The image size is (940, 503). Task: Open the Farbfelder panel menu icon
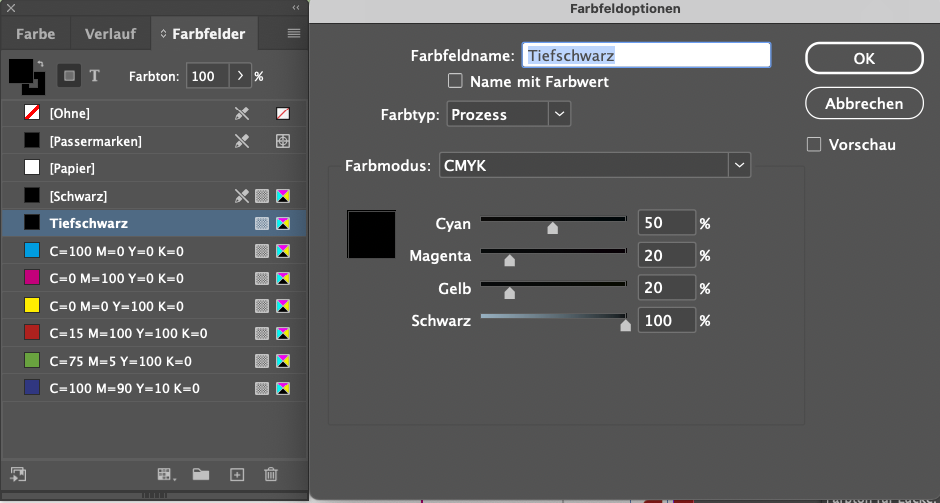coord(294,34)
